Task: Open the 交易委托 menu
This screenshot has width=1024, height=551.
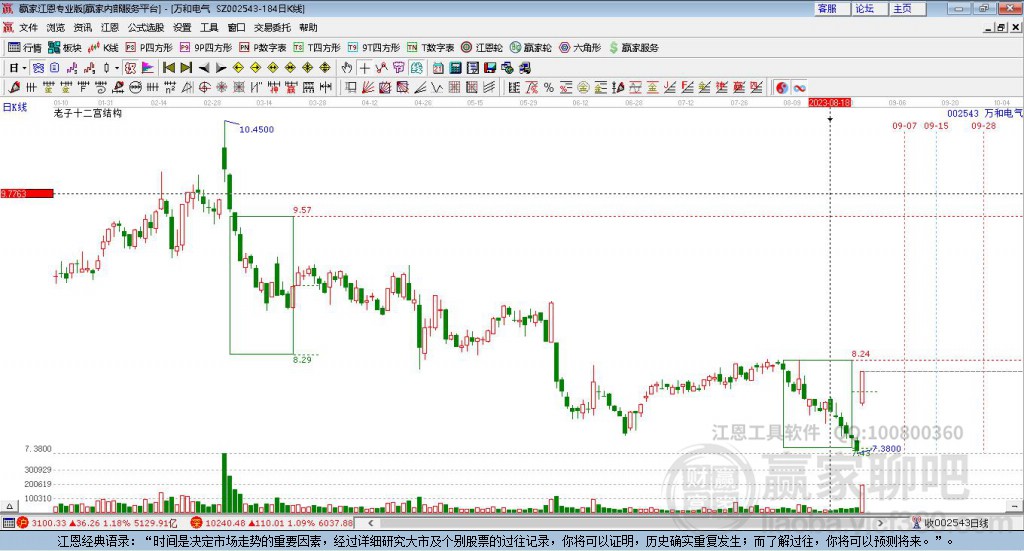Action: [272, 27]
